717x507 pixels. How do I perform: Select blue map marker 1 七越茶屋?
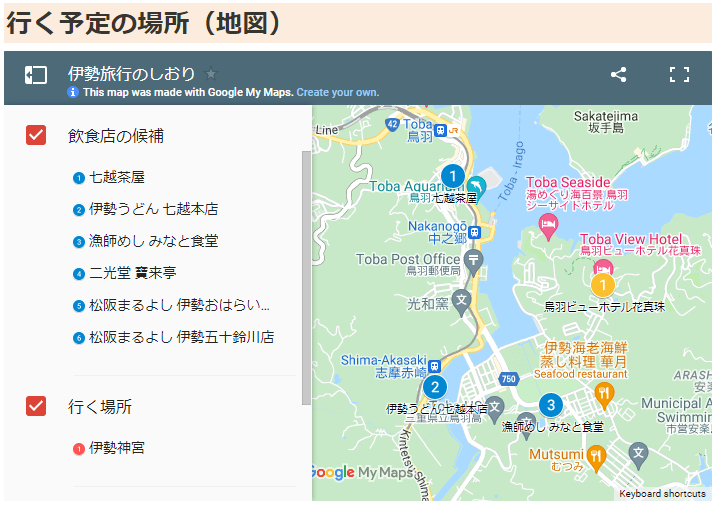click(x=453, y=176)
